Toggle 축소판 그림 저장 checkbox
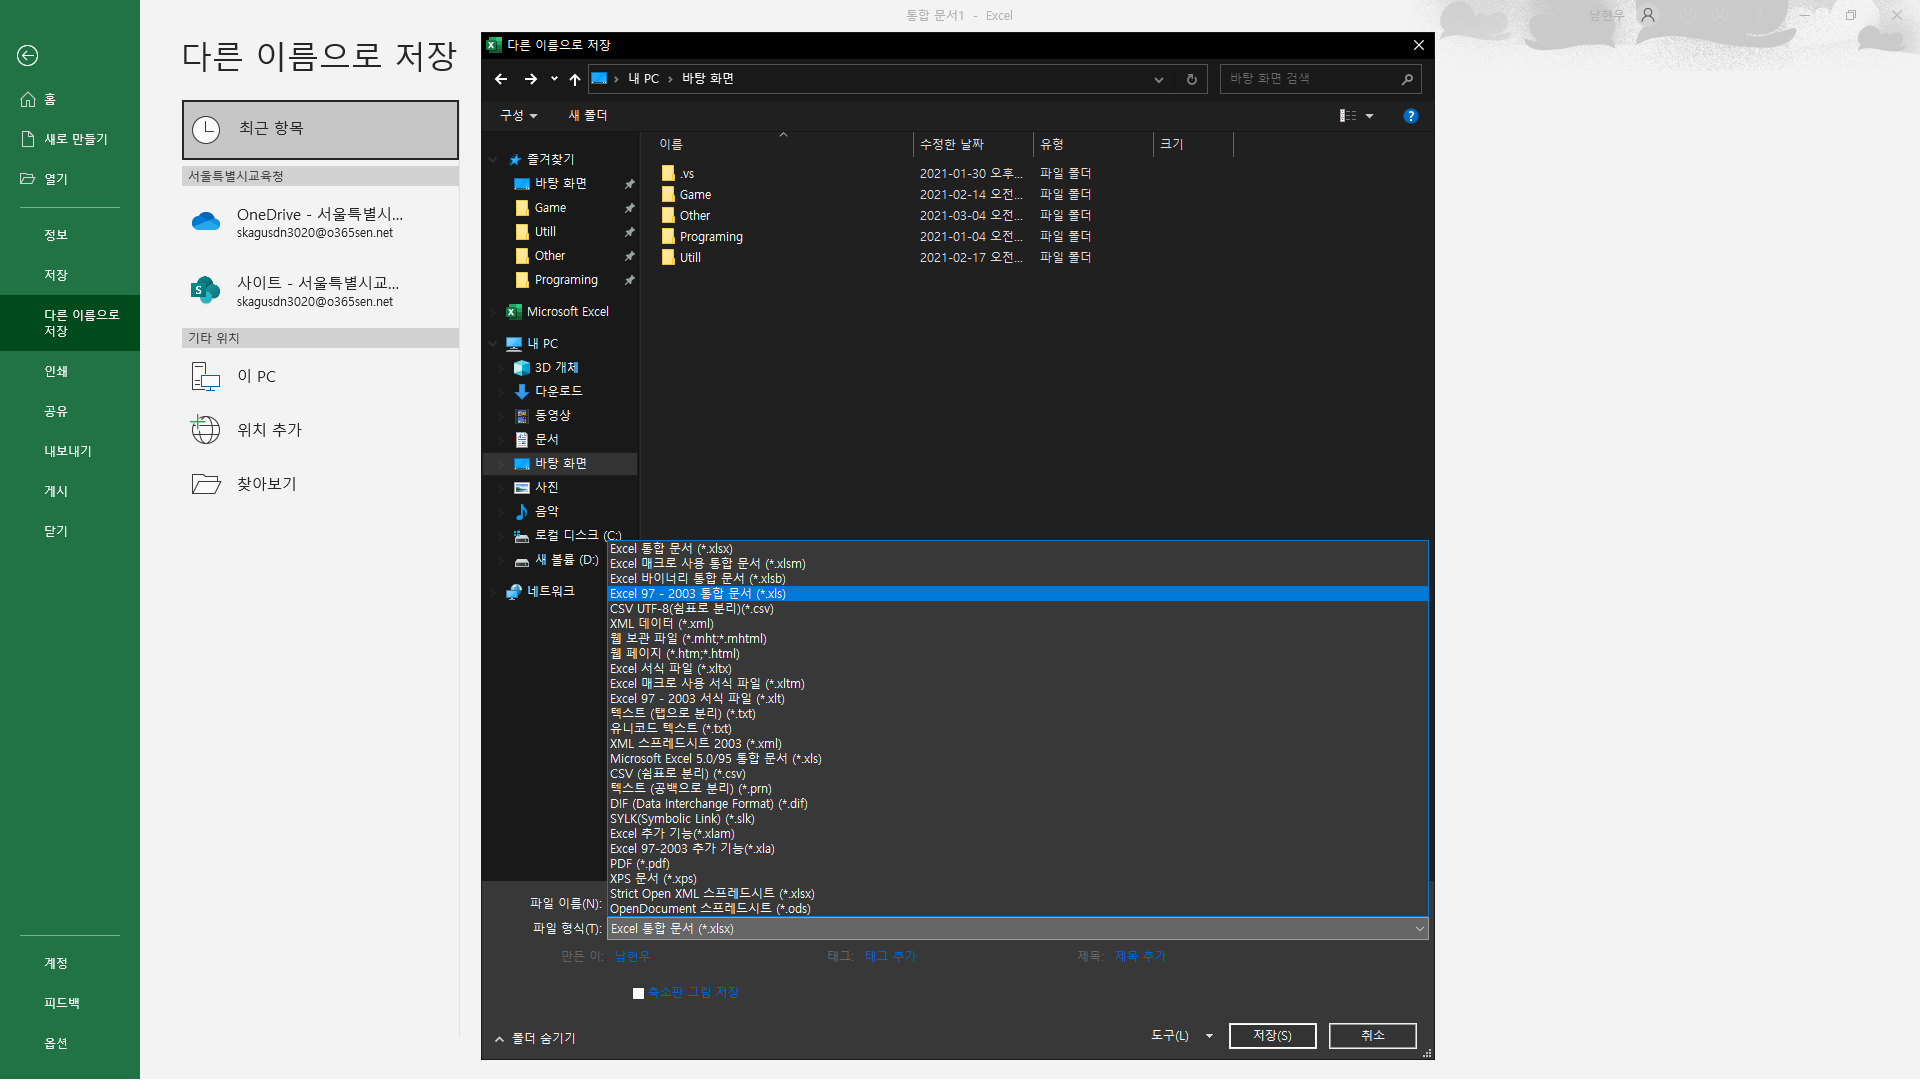 coord(638,993)
